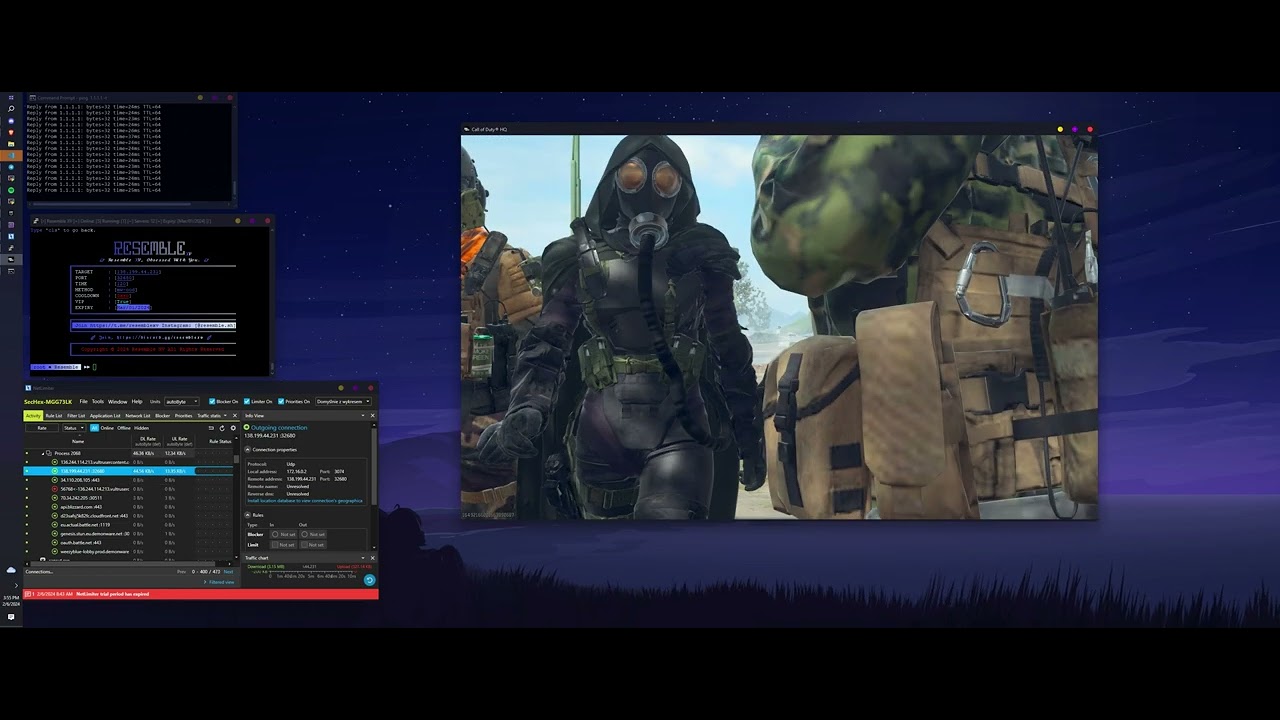This screenshot has height=720, width=1280.
Task: Check the Limit Out 'Not set' checkbox
Action: pyautogui.click(x=304, y=545)
